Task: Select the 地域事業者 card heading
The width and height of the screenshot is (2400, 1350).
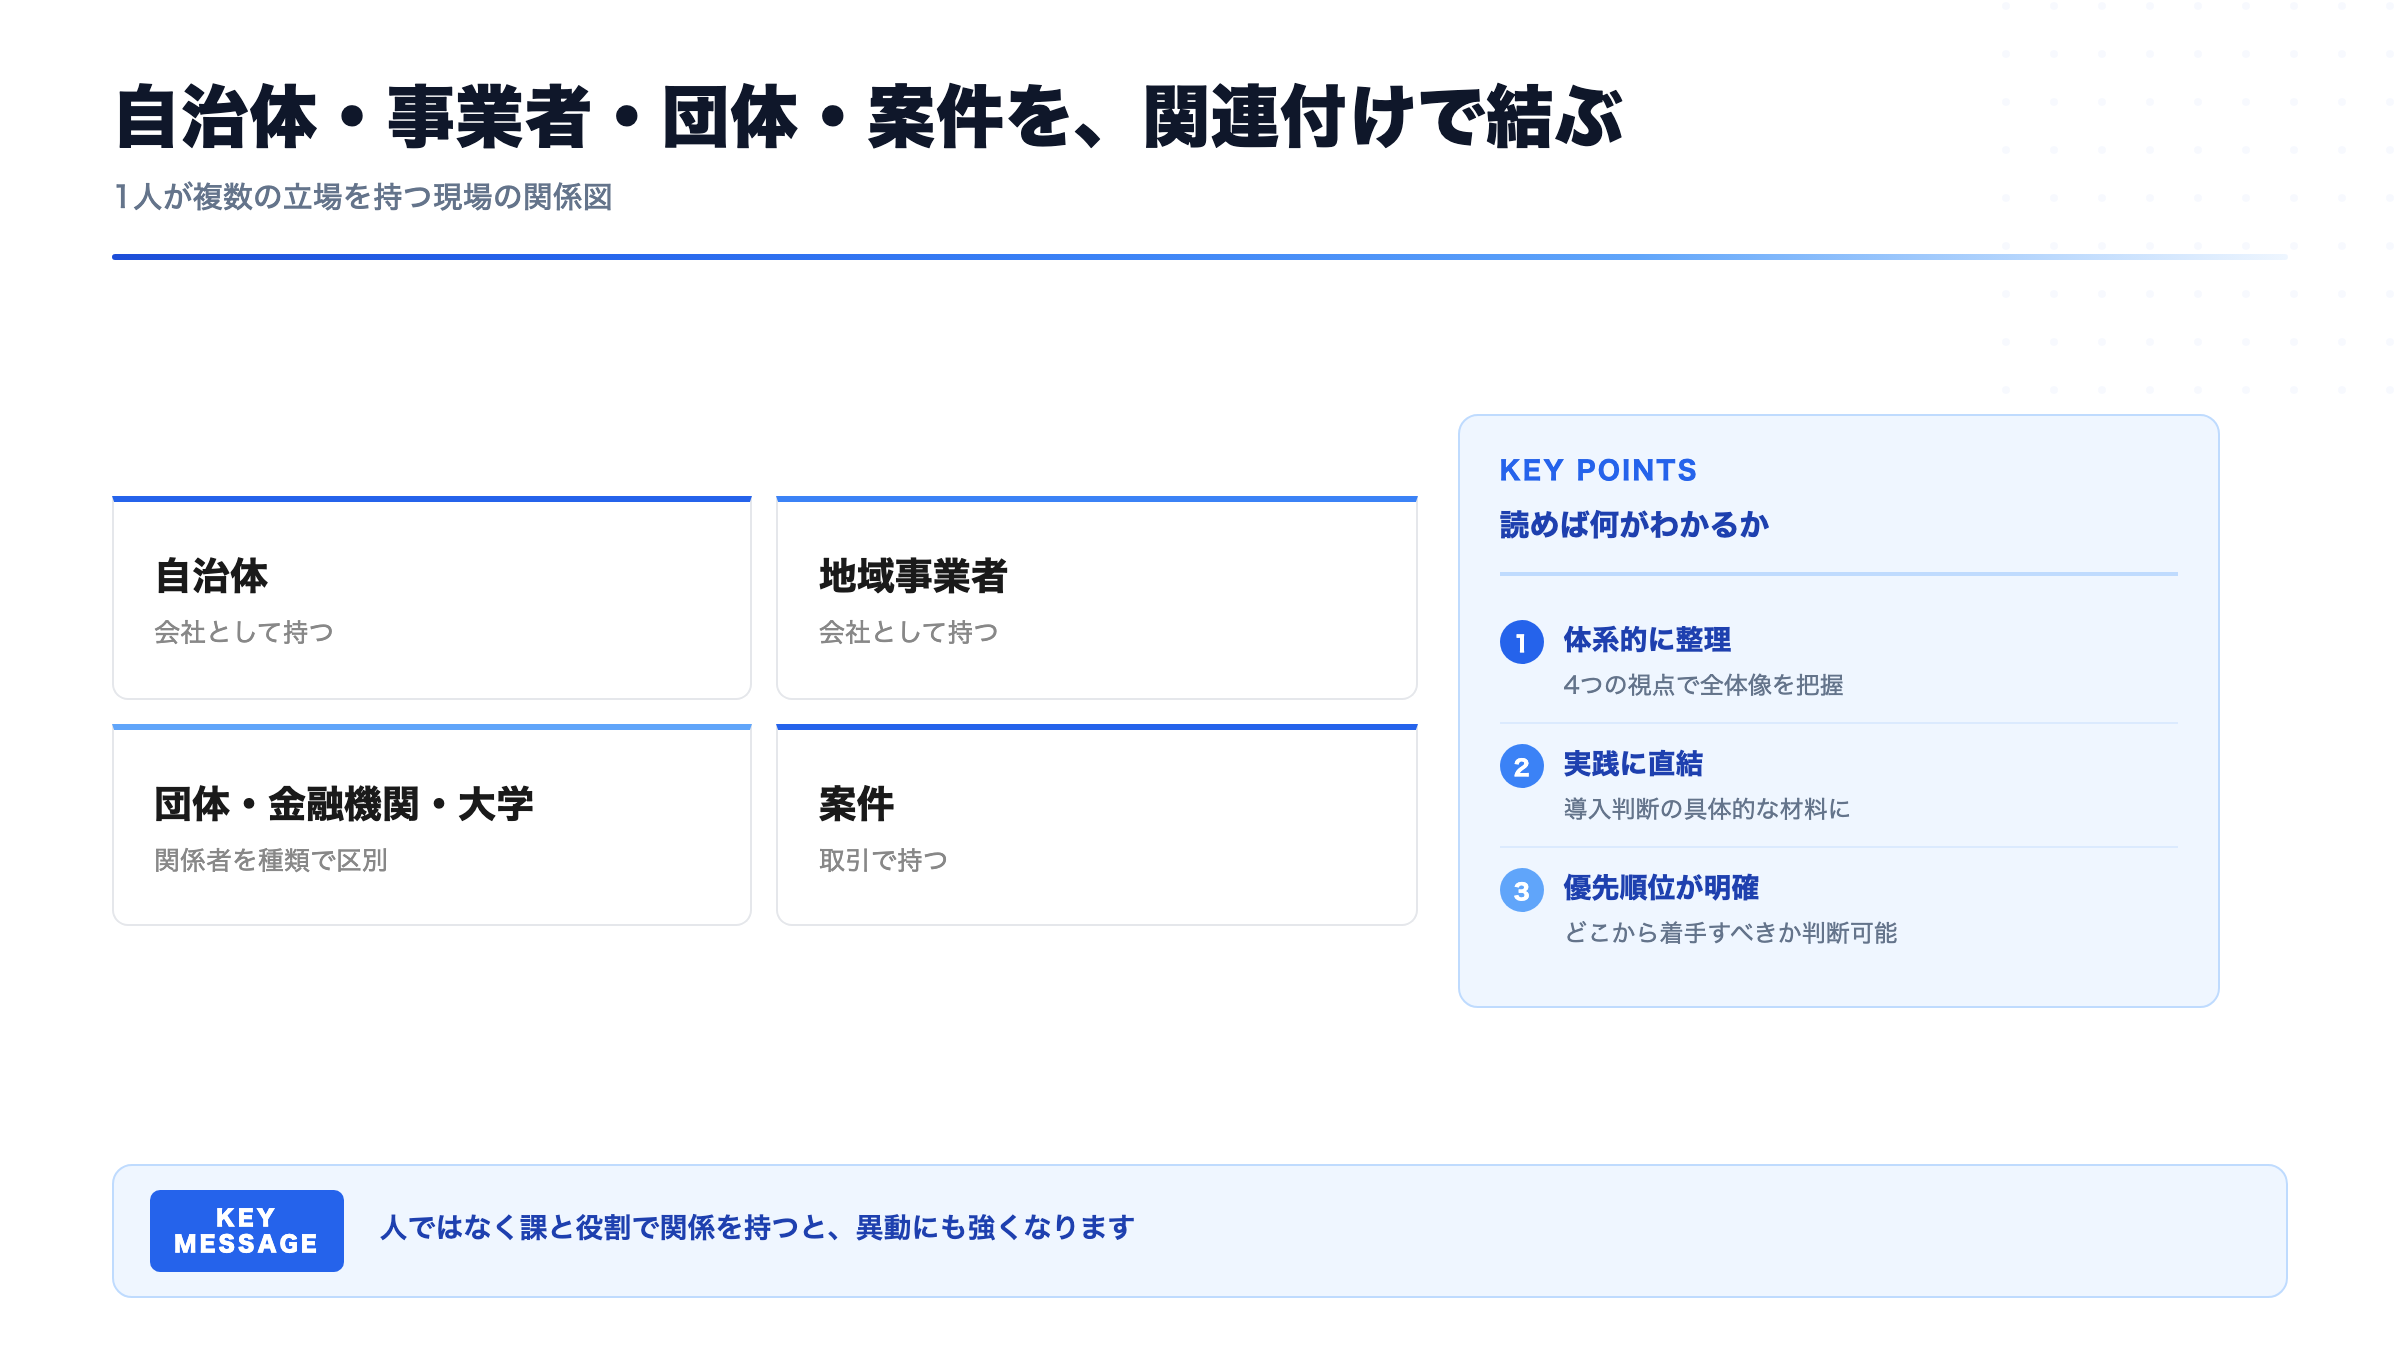Action: pyautogui.click(x=913, y=576)
